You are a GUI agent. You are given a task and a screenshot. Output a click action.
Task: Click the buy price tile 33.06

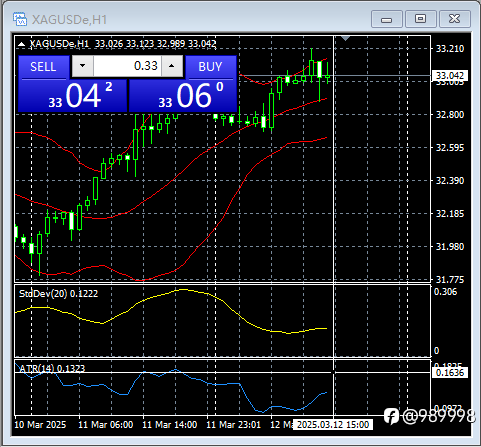point(183,96)
